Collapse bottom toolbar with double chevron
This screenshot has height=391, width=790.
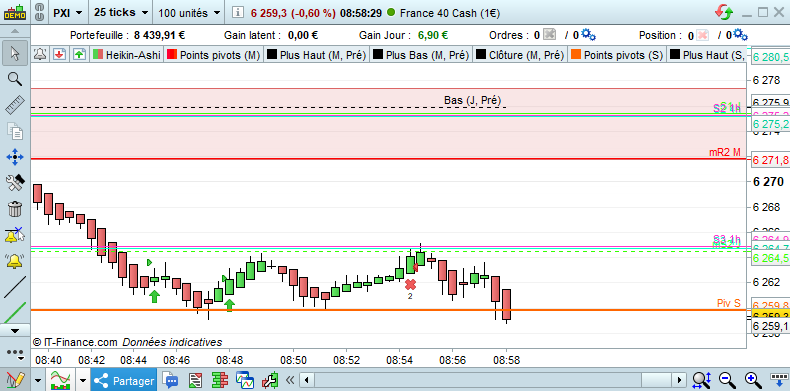[x=290, y=380]
